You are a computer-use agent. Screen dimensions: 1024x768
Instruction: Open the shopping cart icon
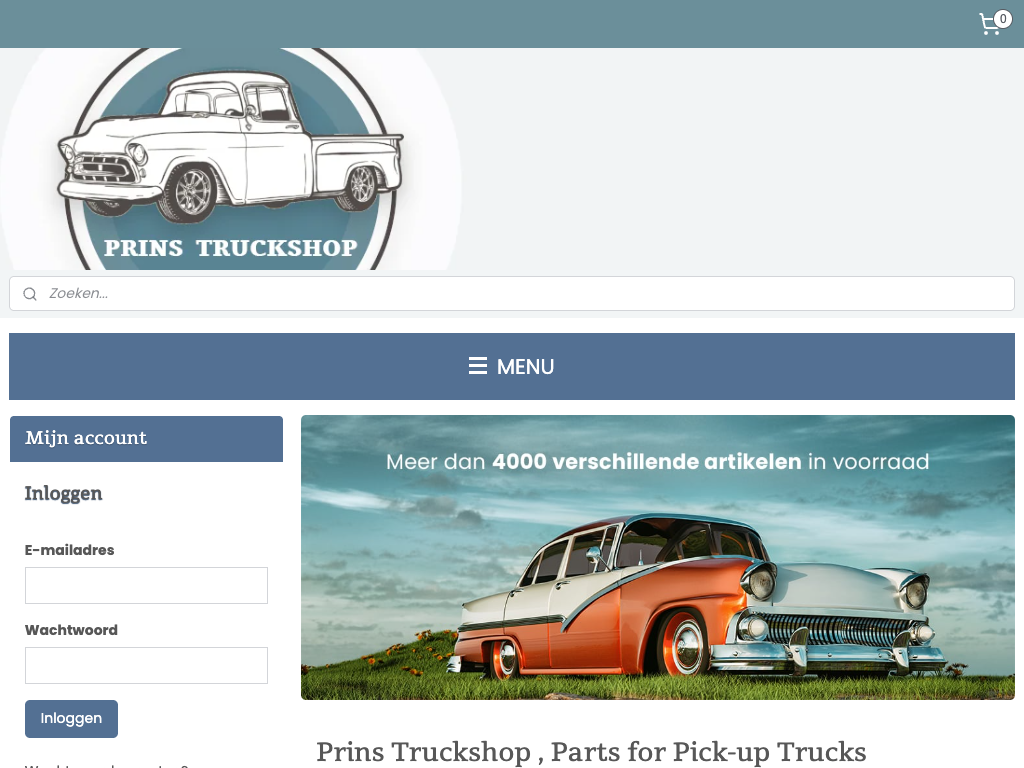[x=990, y=25]
